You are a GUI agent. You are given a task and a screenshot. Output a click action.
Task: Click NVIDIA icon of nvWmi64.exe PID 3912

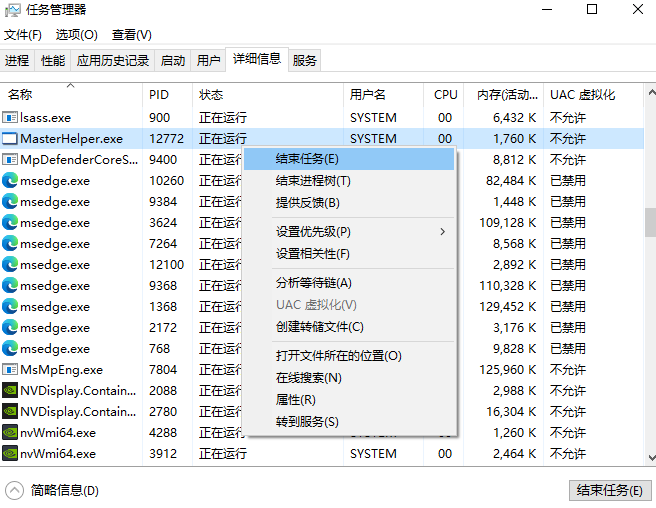coord(10,454)
